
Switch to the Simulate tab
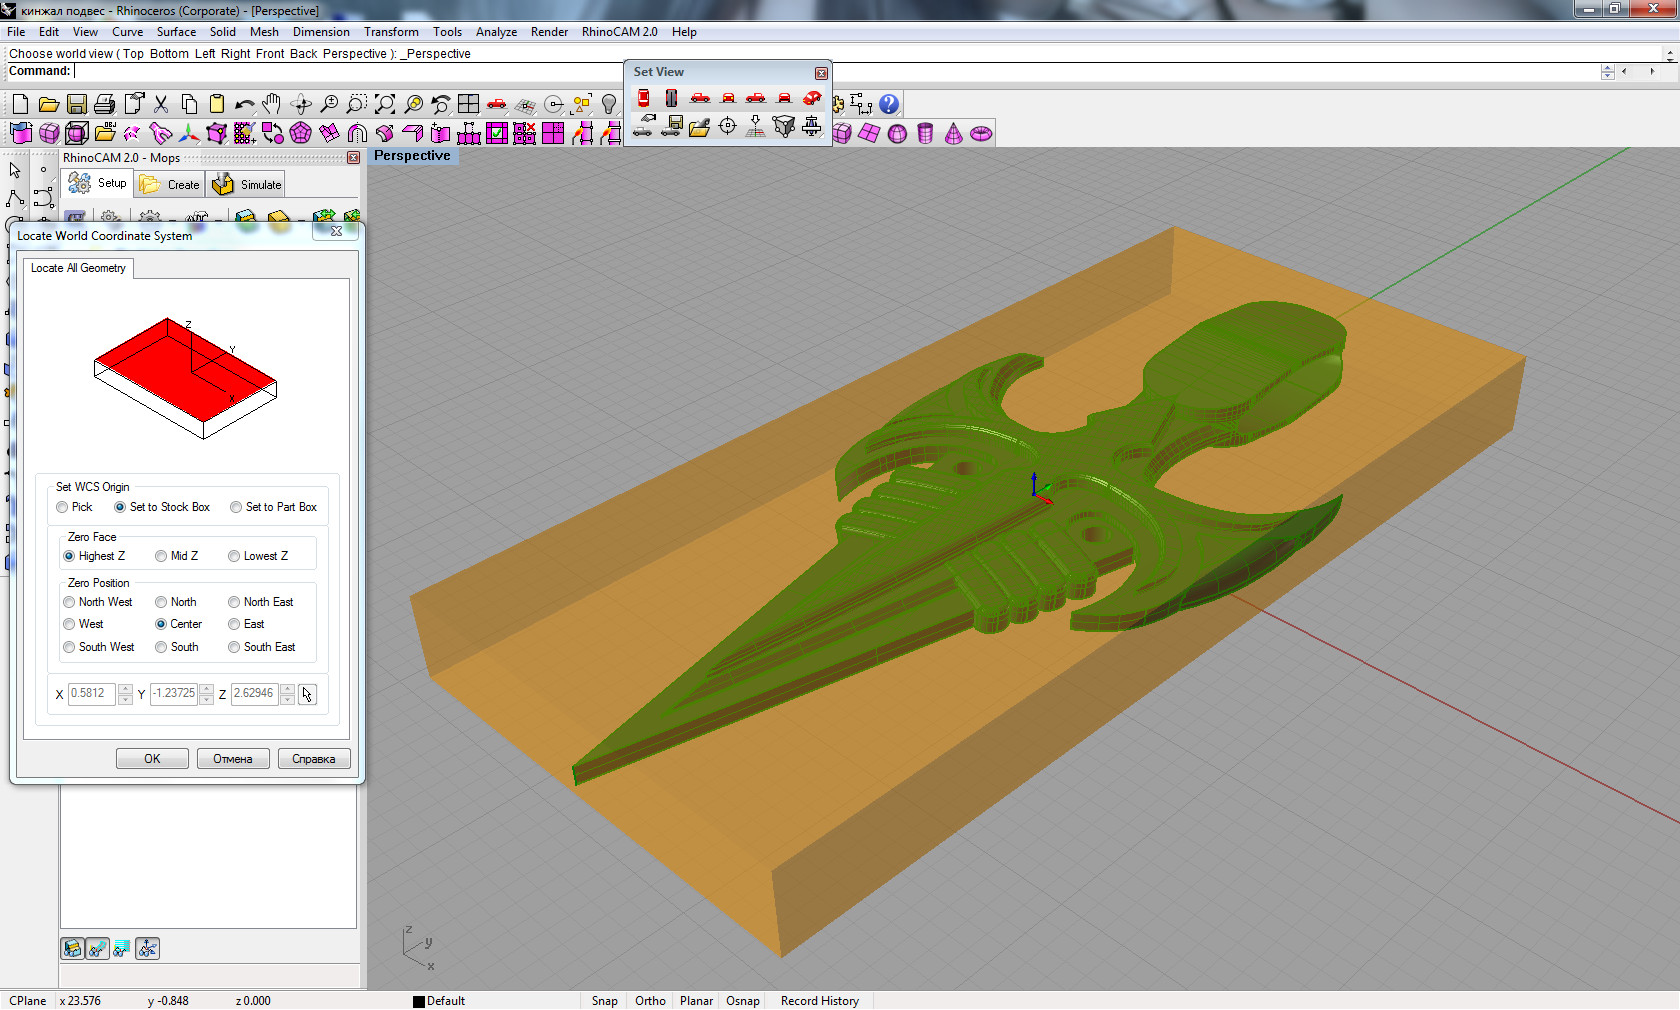coord(248,185)
